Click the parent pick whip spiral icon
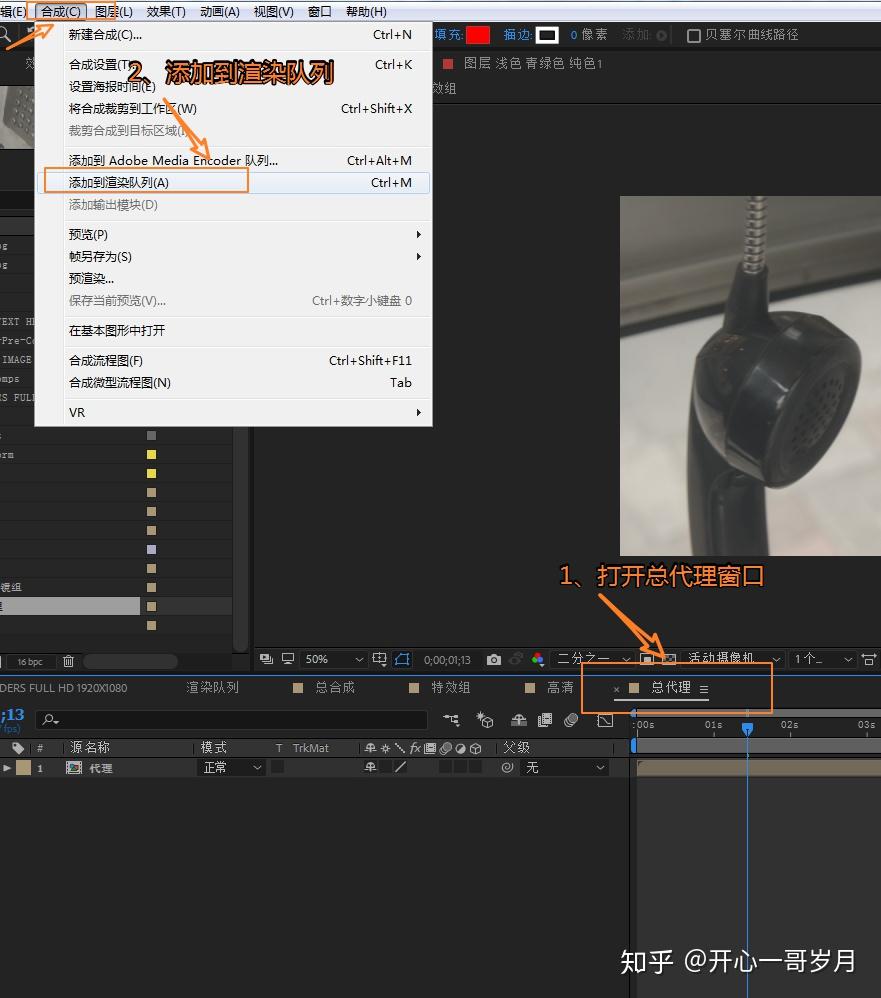This screenshot has height=998, width=881. (x=507, y=768)
